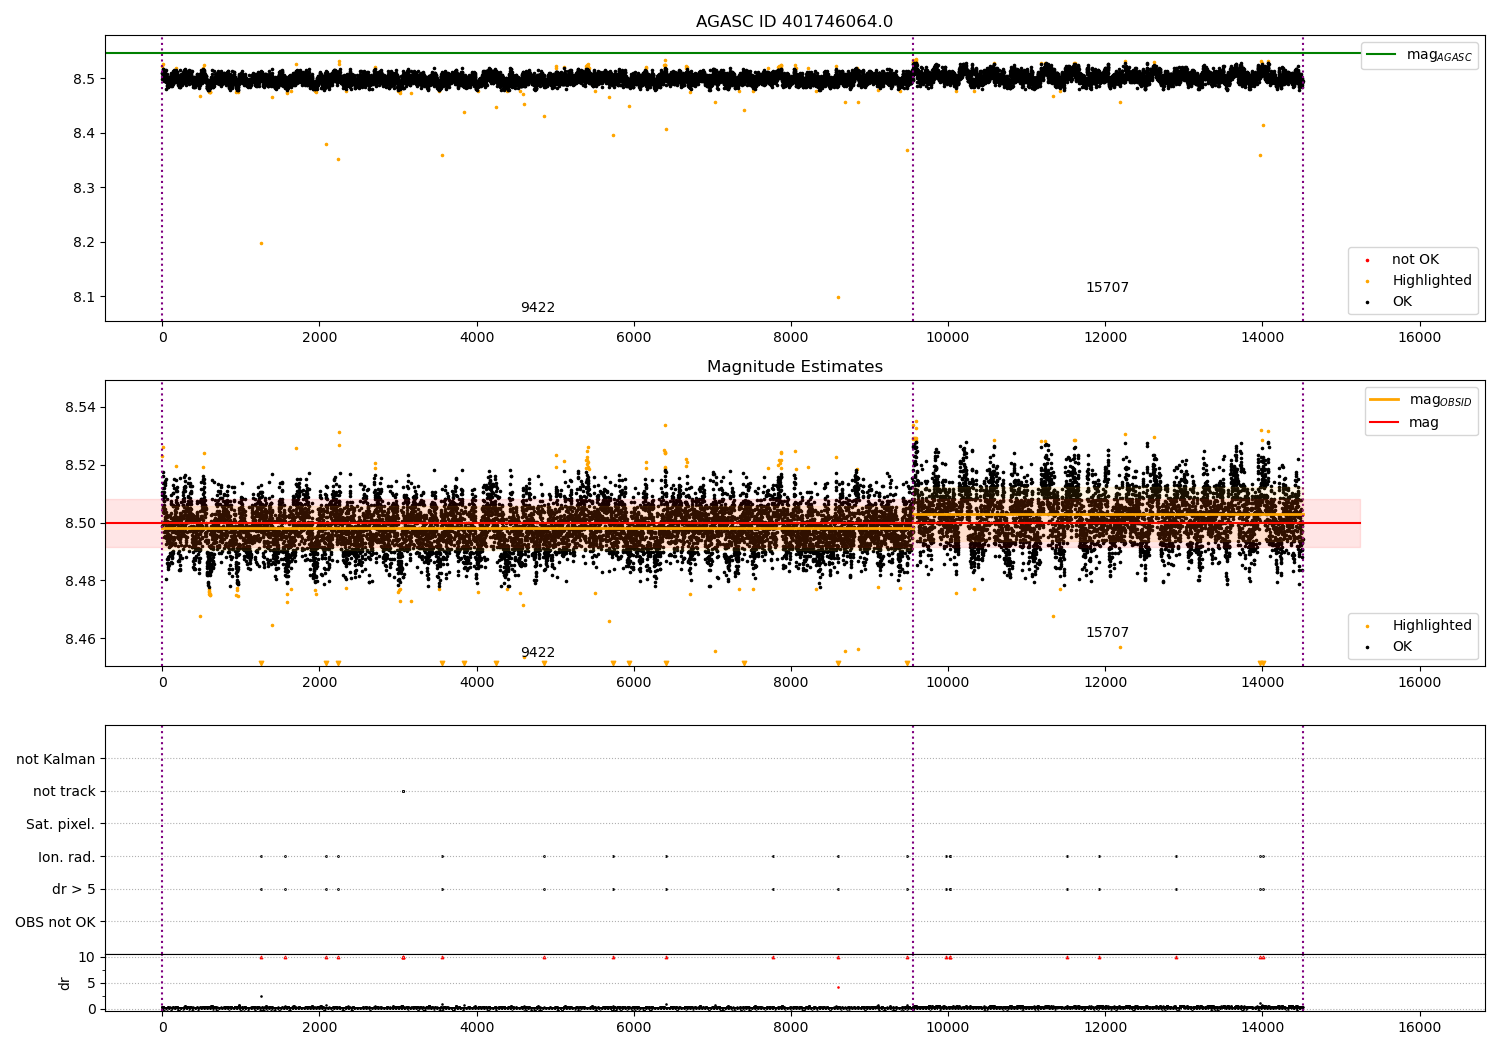The image size is (1500, 1050).
Task: Select the orange mag OBSID legend line
Action: click(1384, 400)
